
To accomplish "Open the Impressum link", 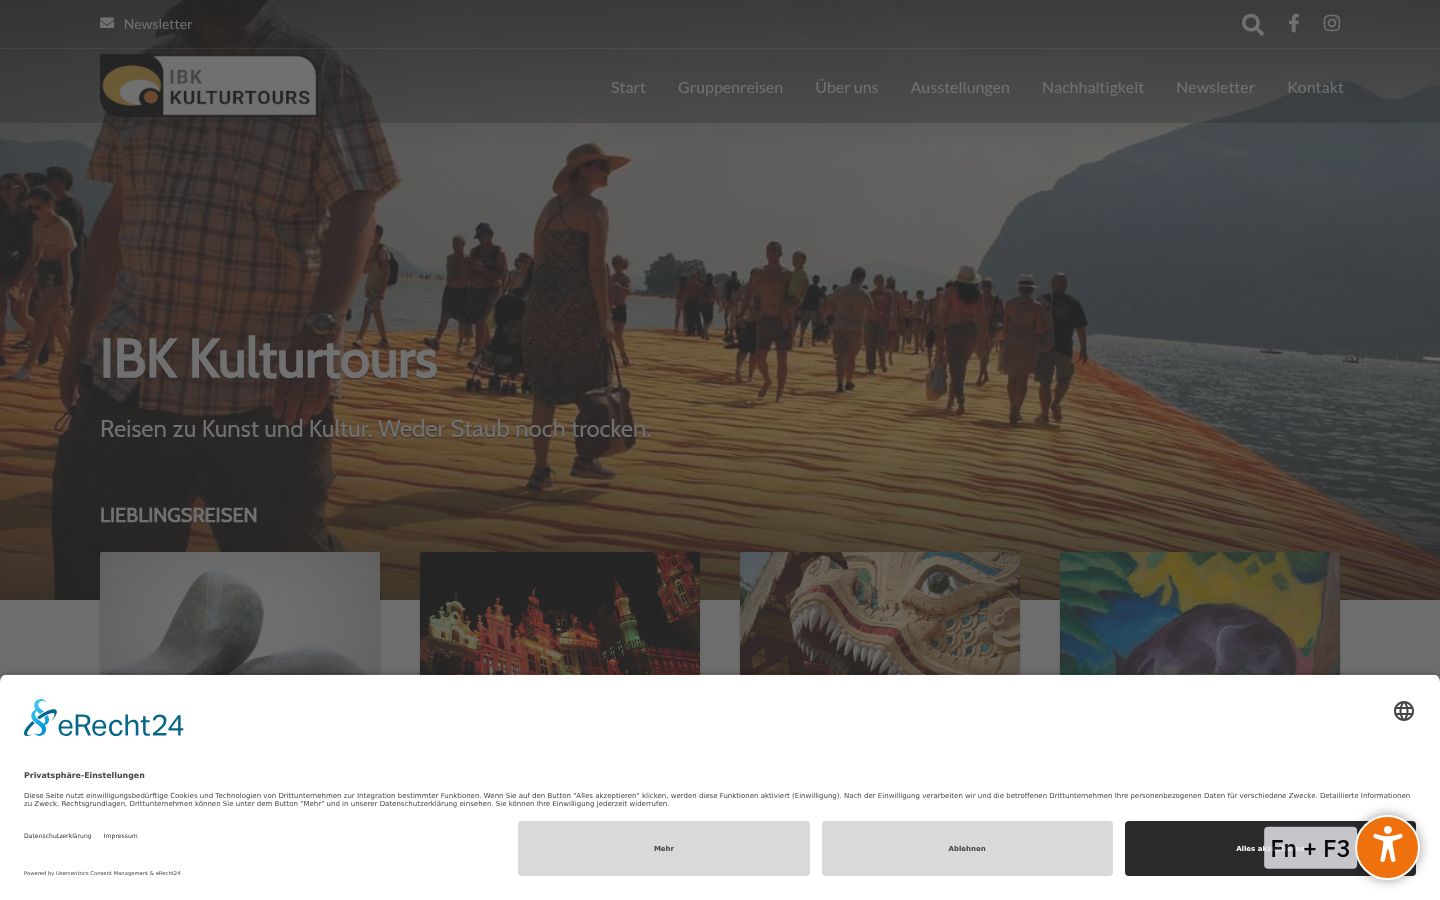I will (x=120, y=836).
